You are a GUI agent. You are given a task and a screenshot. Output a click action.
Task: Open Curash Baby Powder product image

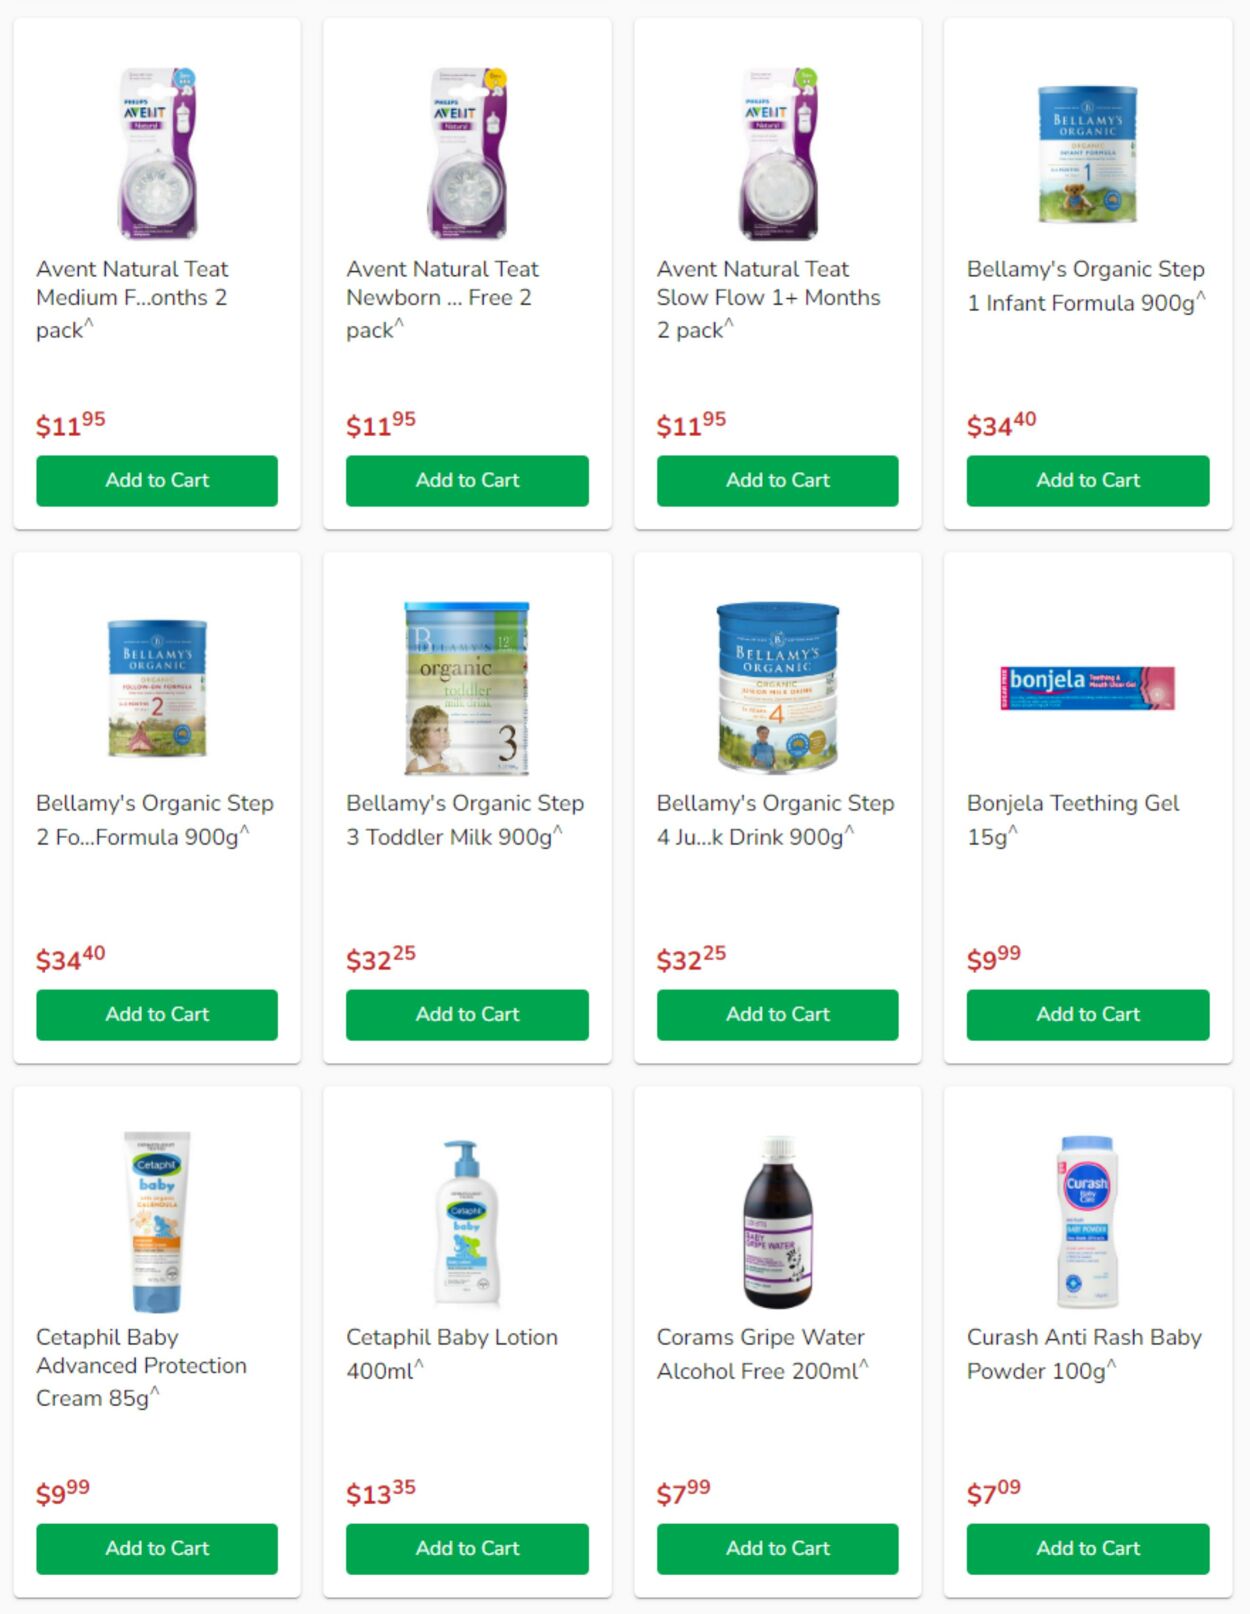(x=1088, y=1221)
